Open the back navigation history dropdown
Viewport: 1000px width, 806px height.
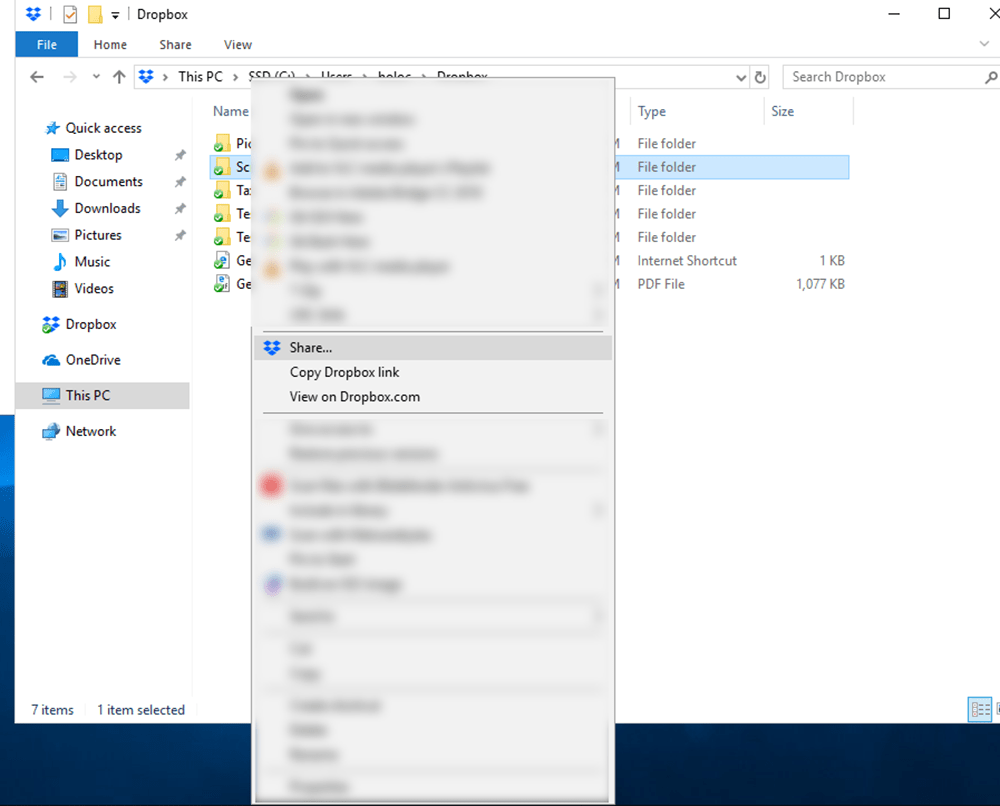tap(96, 77)
